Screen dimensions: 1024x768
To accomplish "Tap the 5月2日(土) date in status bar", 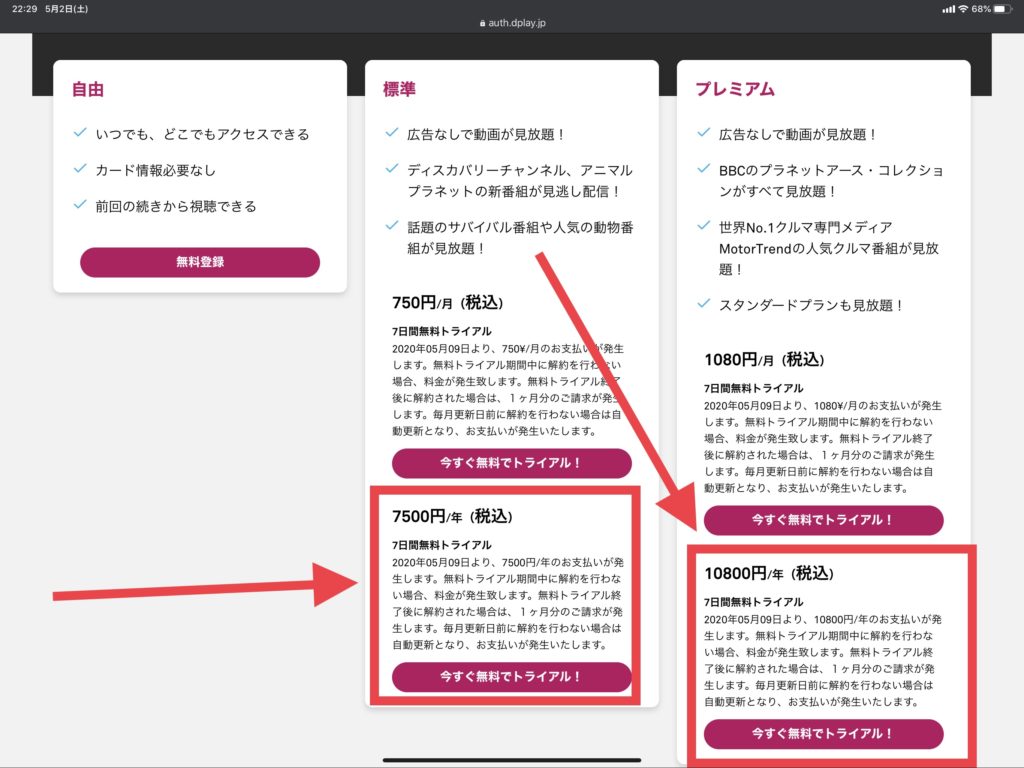I will 67,8.
